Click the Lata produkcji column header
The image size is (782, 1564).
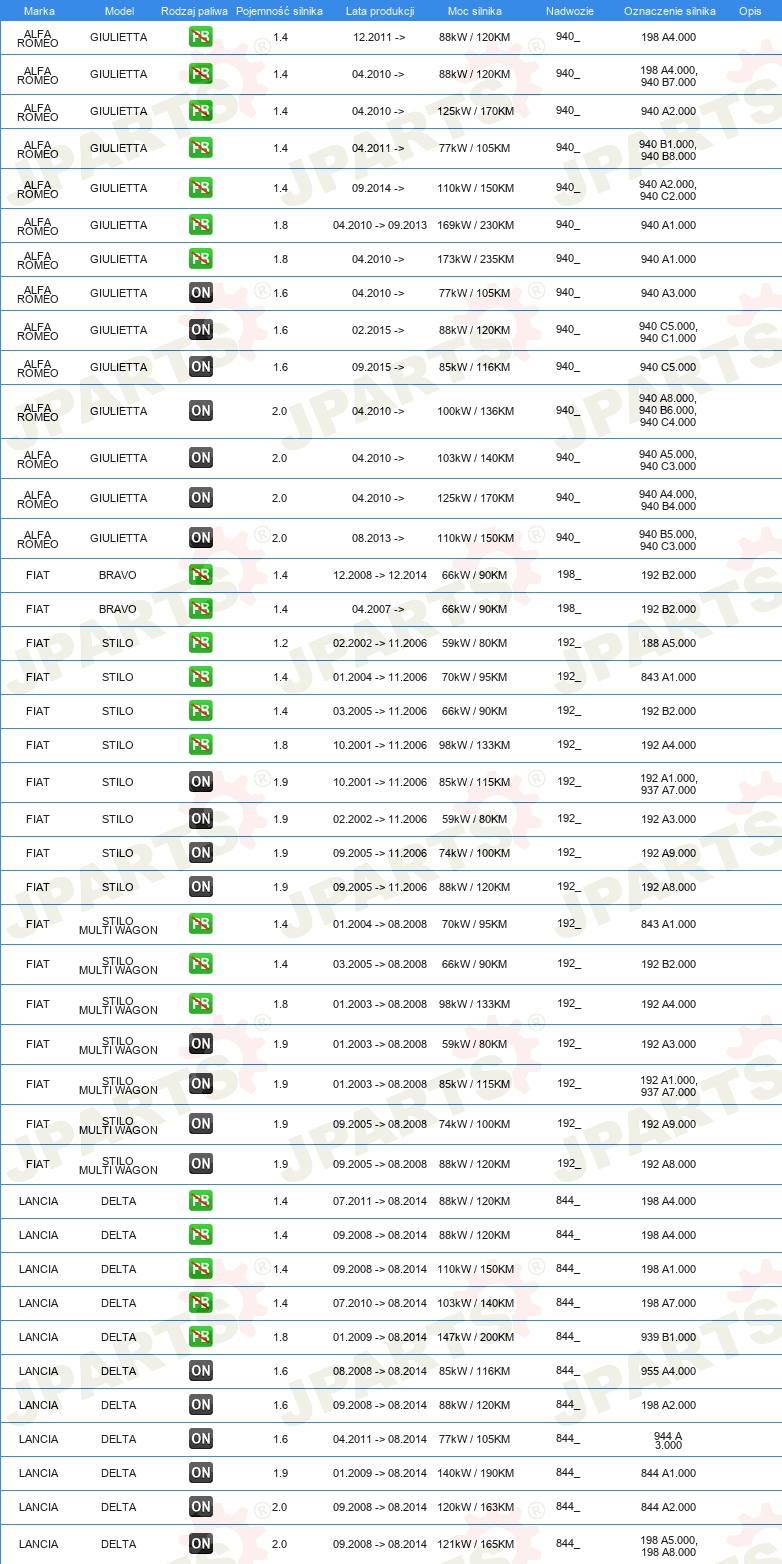tap(380, 11)
